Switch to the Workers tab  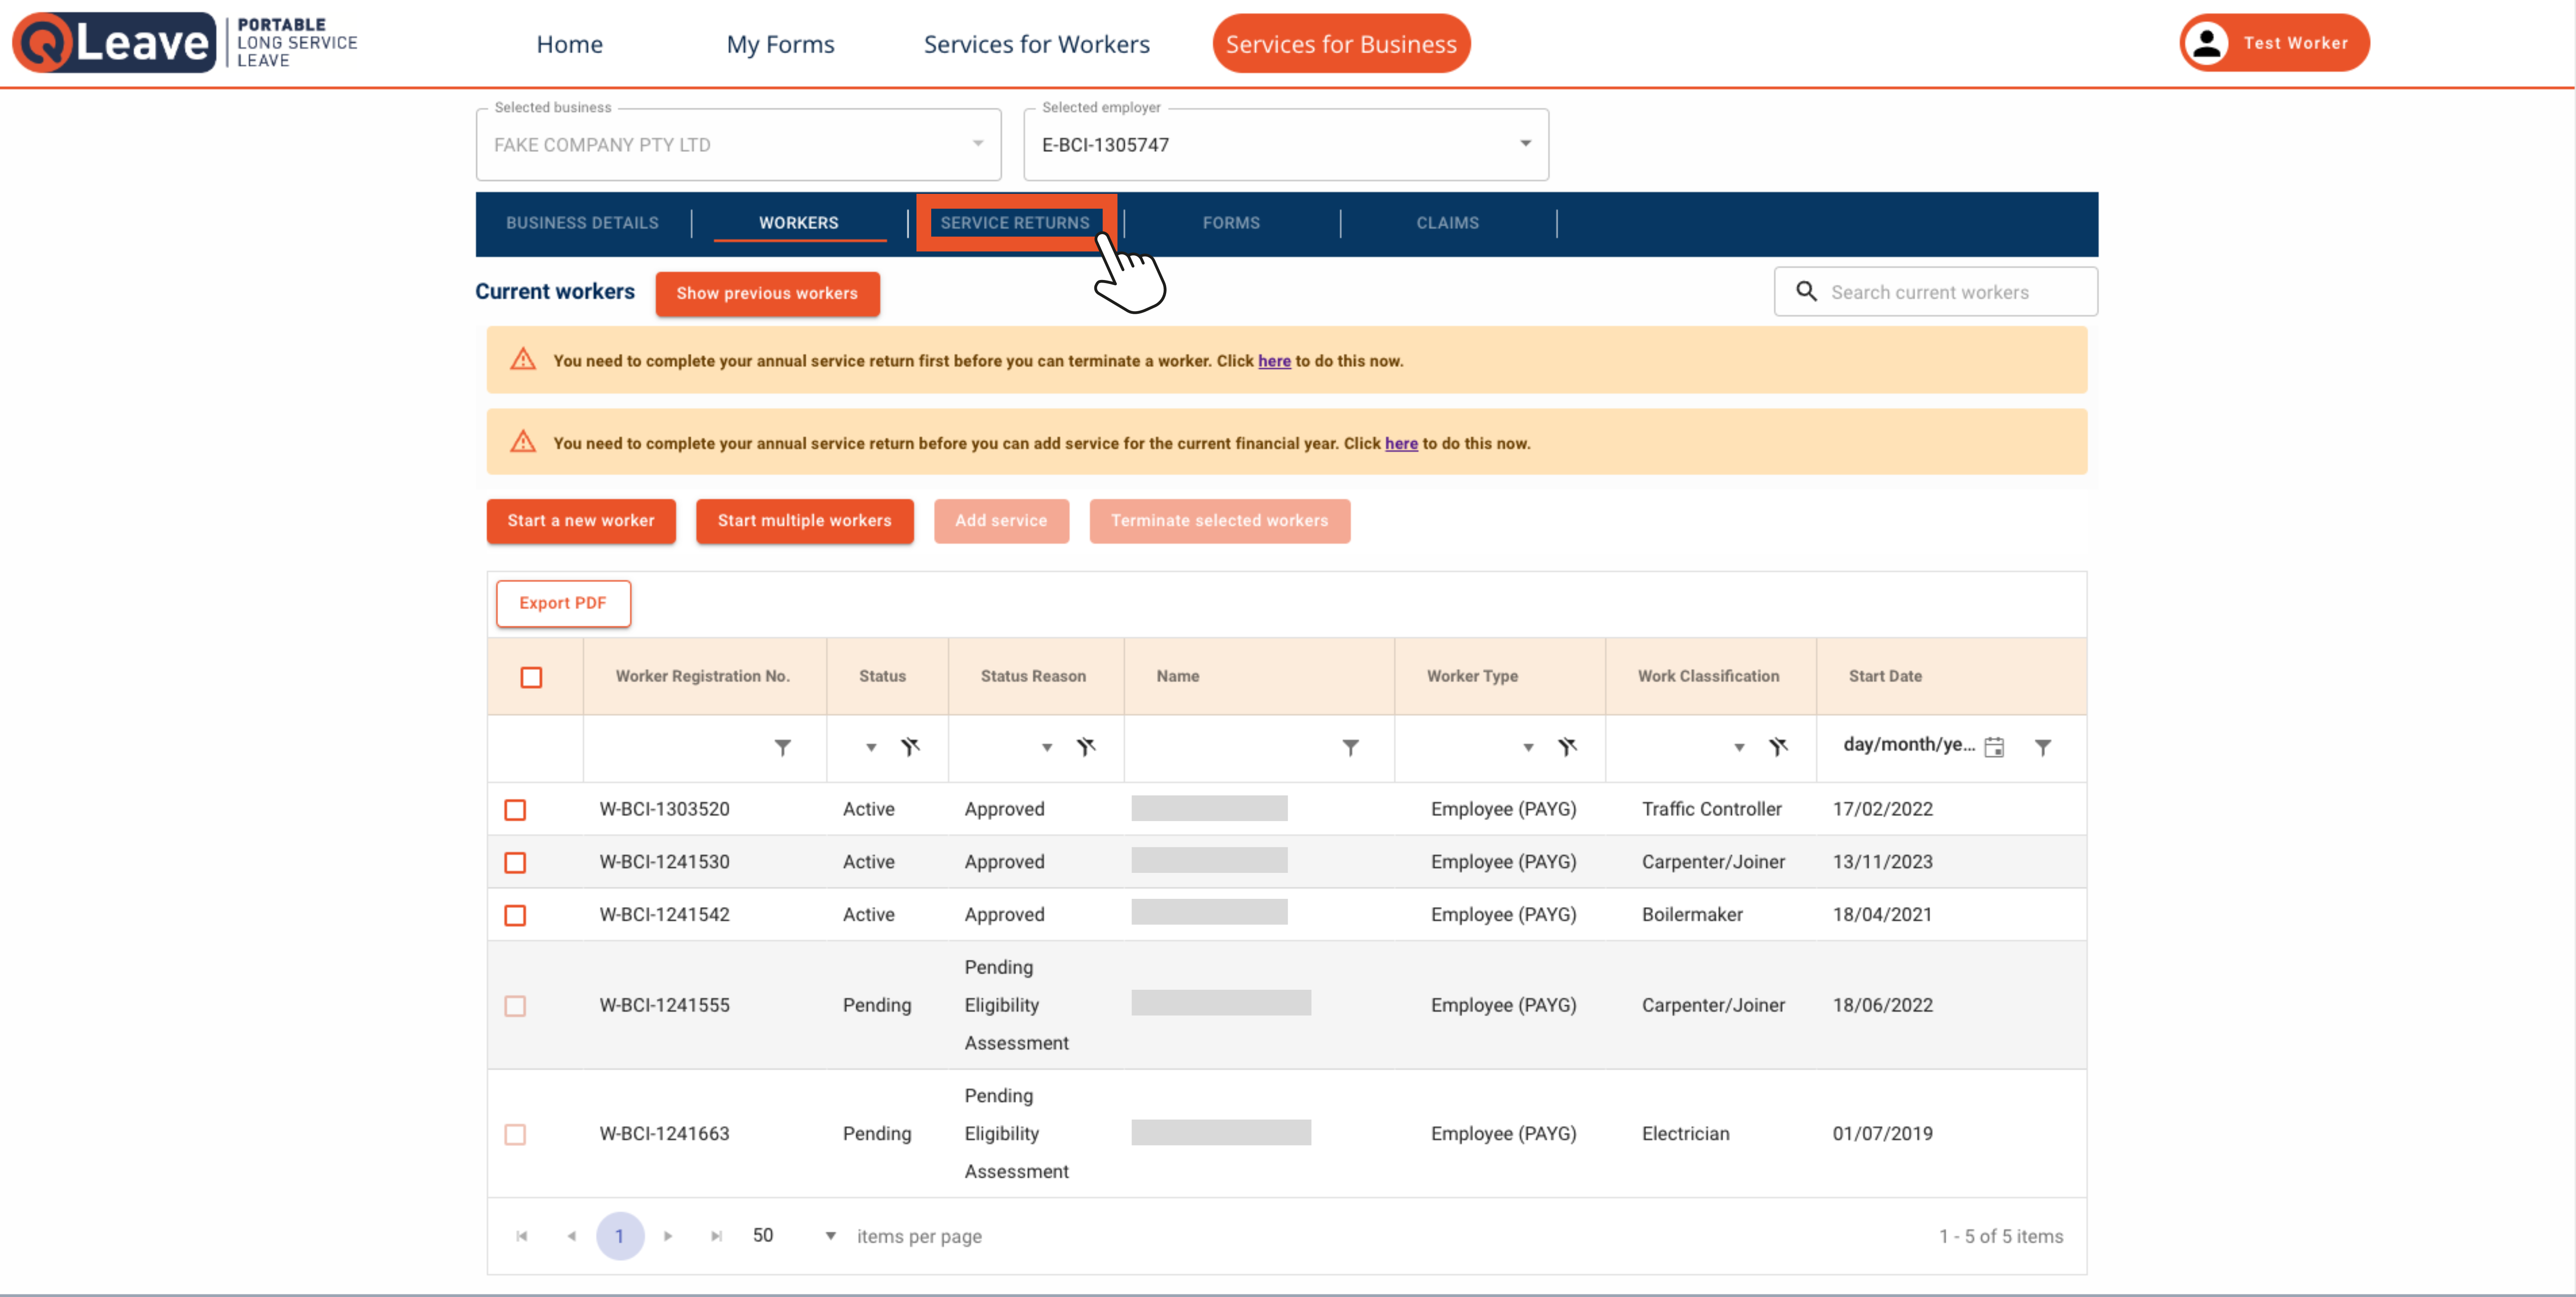tap(798, 223)
